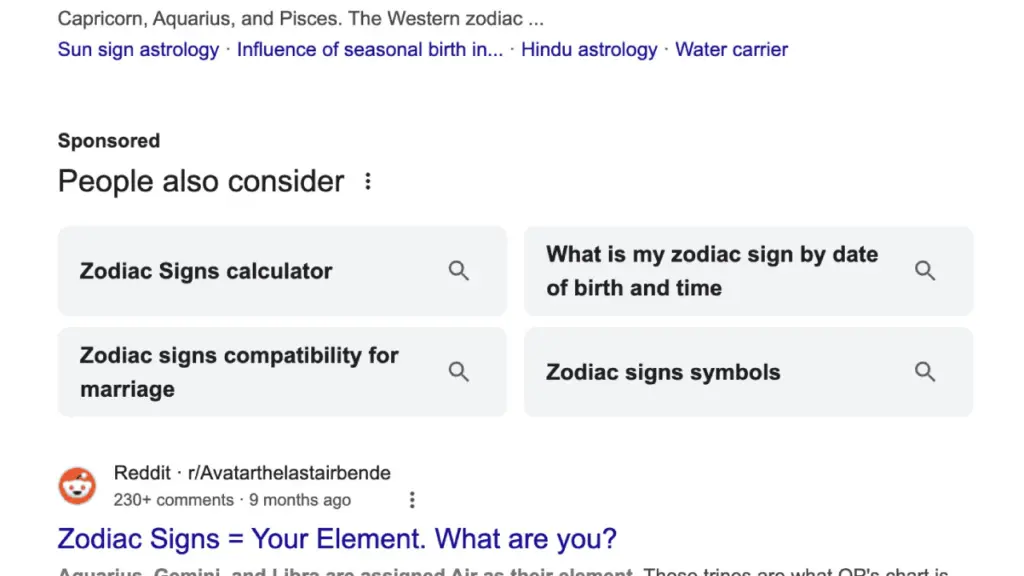Click search icon for Zodiac Signs calculator
Screen dimensions: 1024x576
point(459,271)
